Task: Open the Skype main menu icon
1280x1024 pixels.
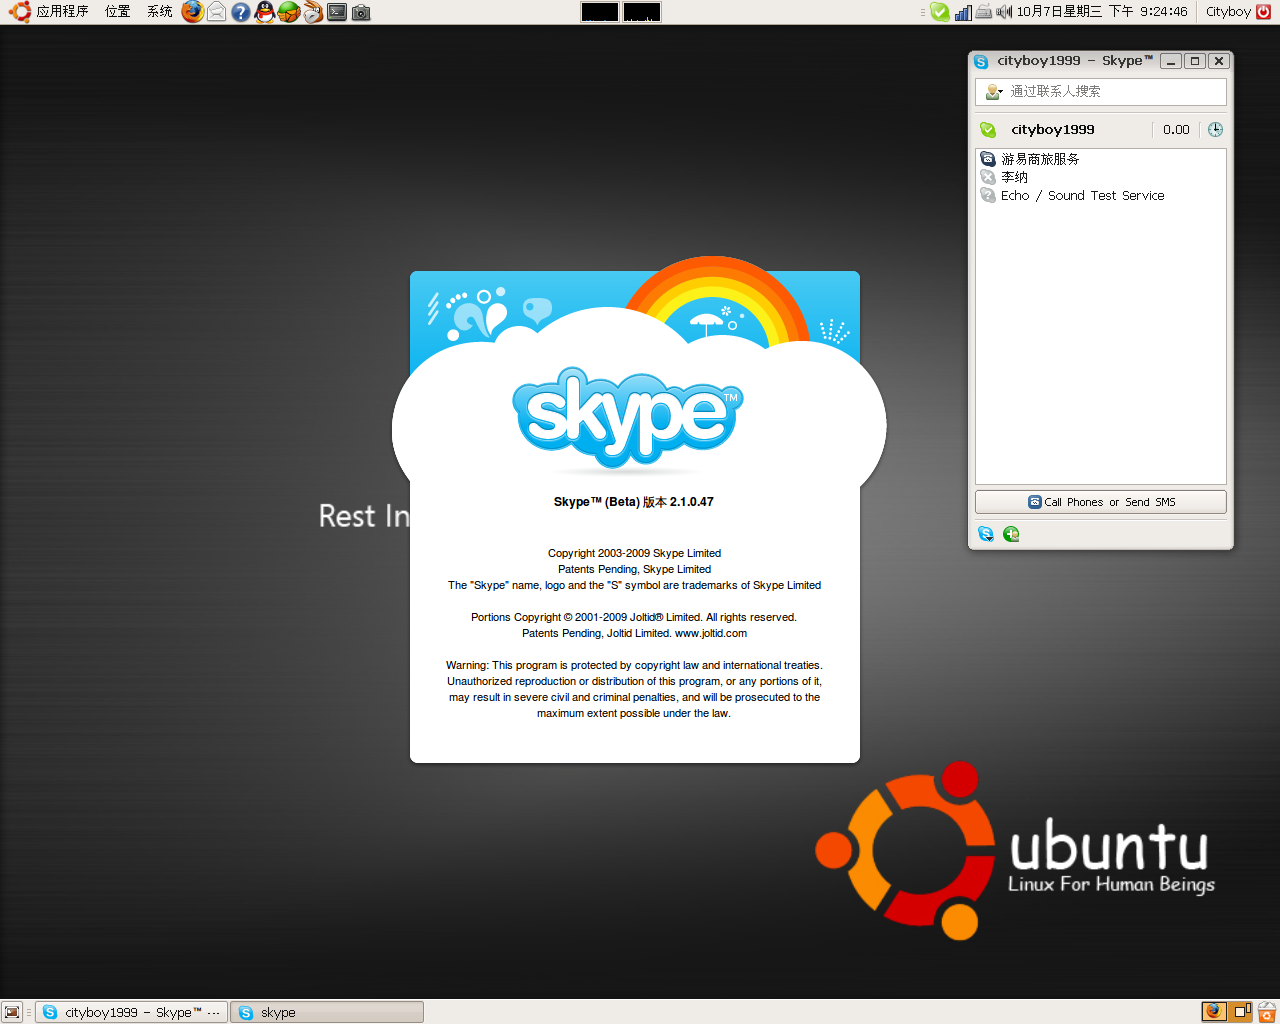Action: tap(986, 534)
